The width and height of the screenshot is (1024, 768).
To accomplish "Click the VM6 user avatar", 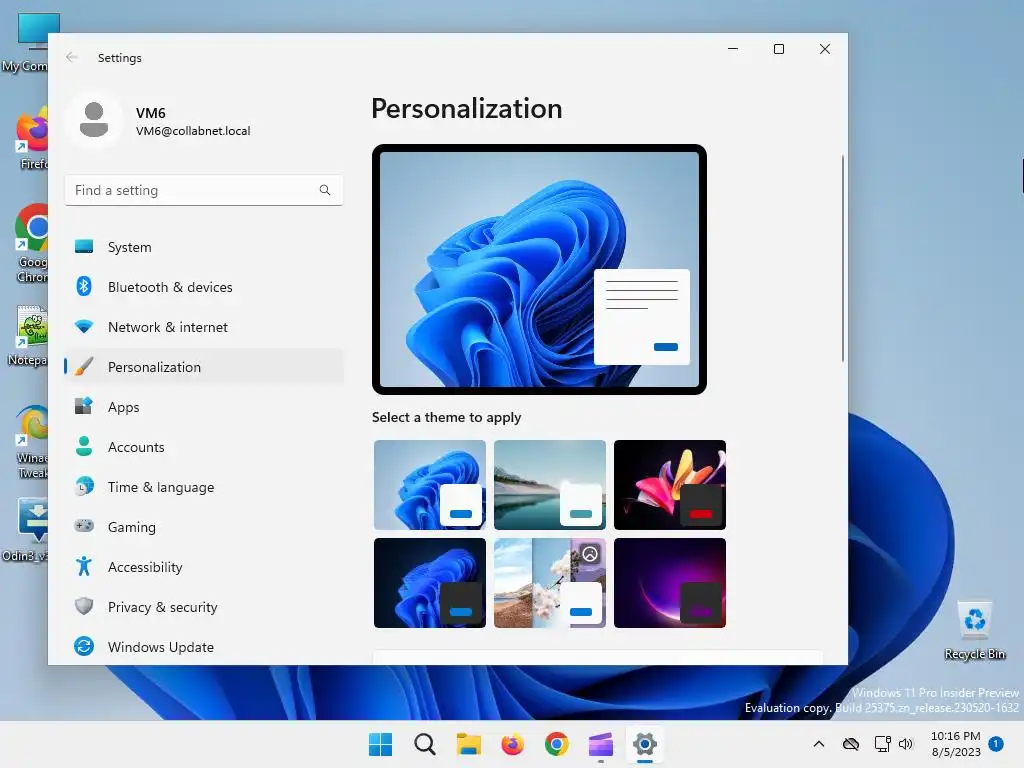I will coord(94,120).
